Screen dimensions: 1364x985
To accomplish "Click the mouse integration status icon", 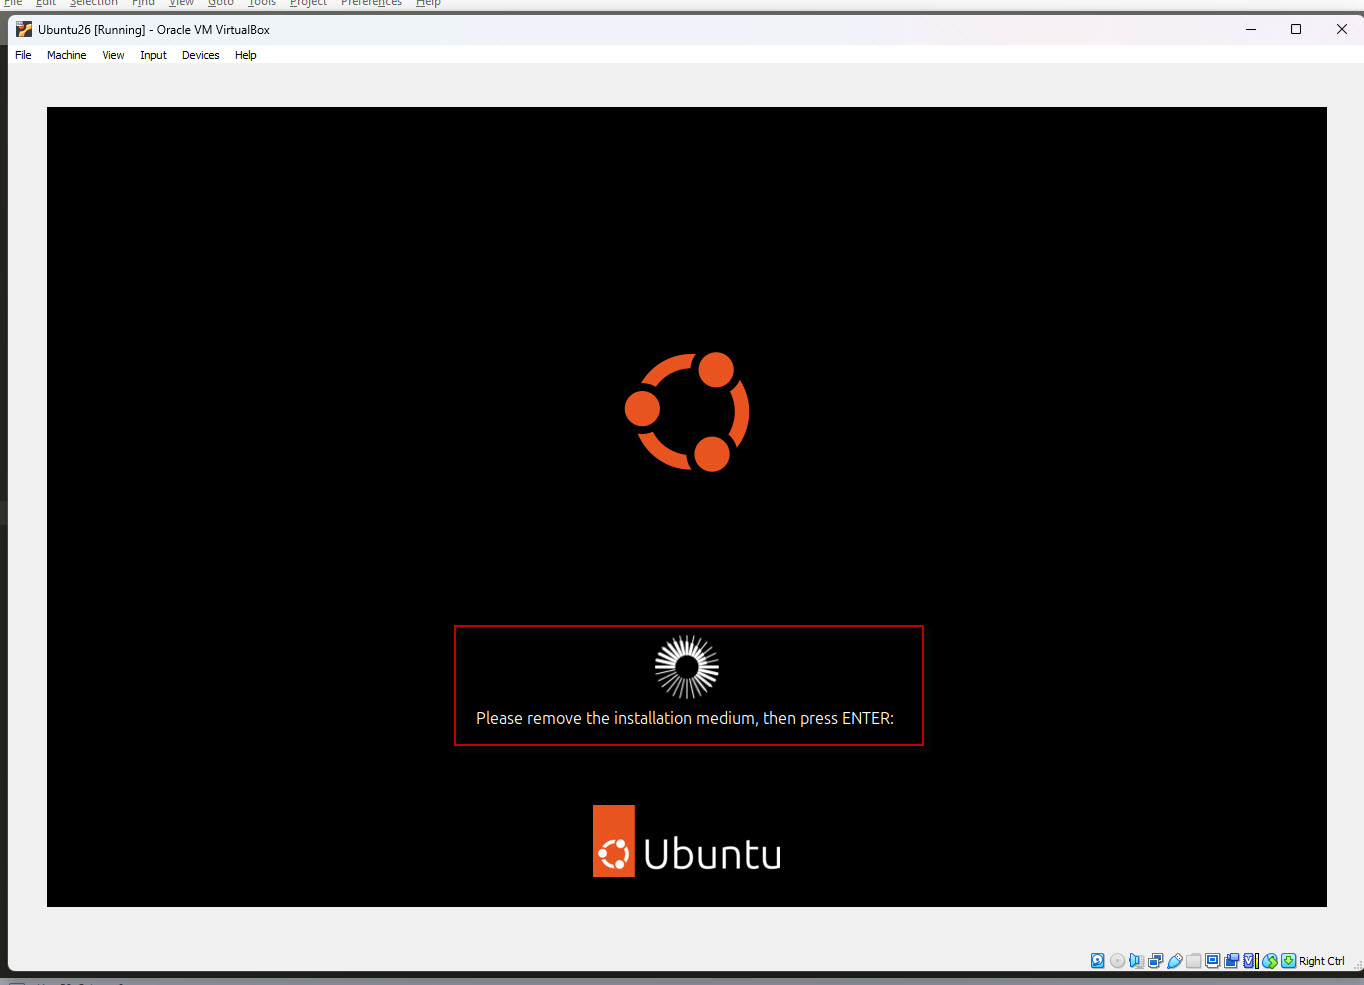I will pos(1270,961).
